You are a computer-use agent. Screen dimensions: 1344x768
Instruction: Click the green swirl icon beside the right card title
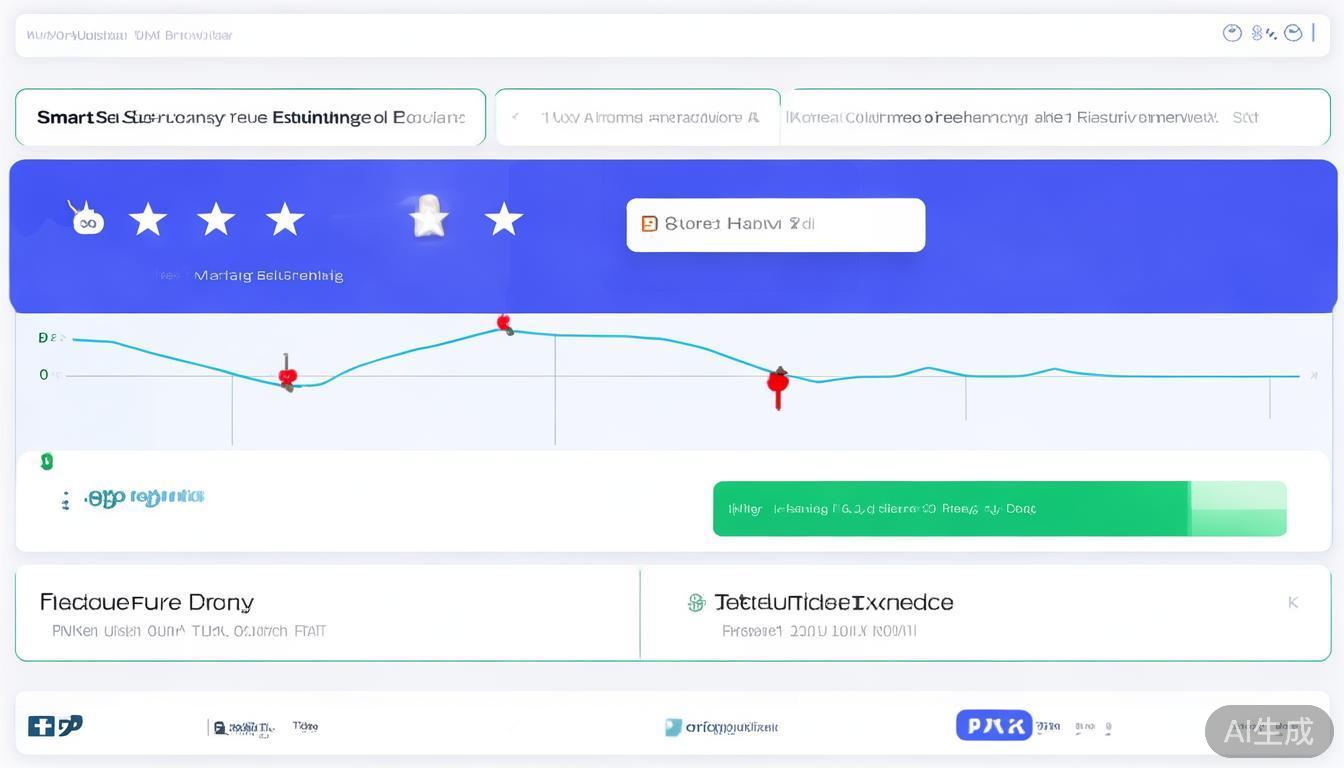[x=697, y=602]
